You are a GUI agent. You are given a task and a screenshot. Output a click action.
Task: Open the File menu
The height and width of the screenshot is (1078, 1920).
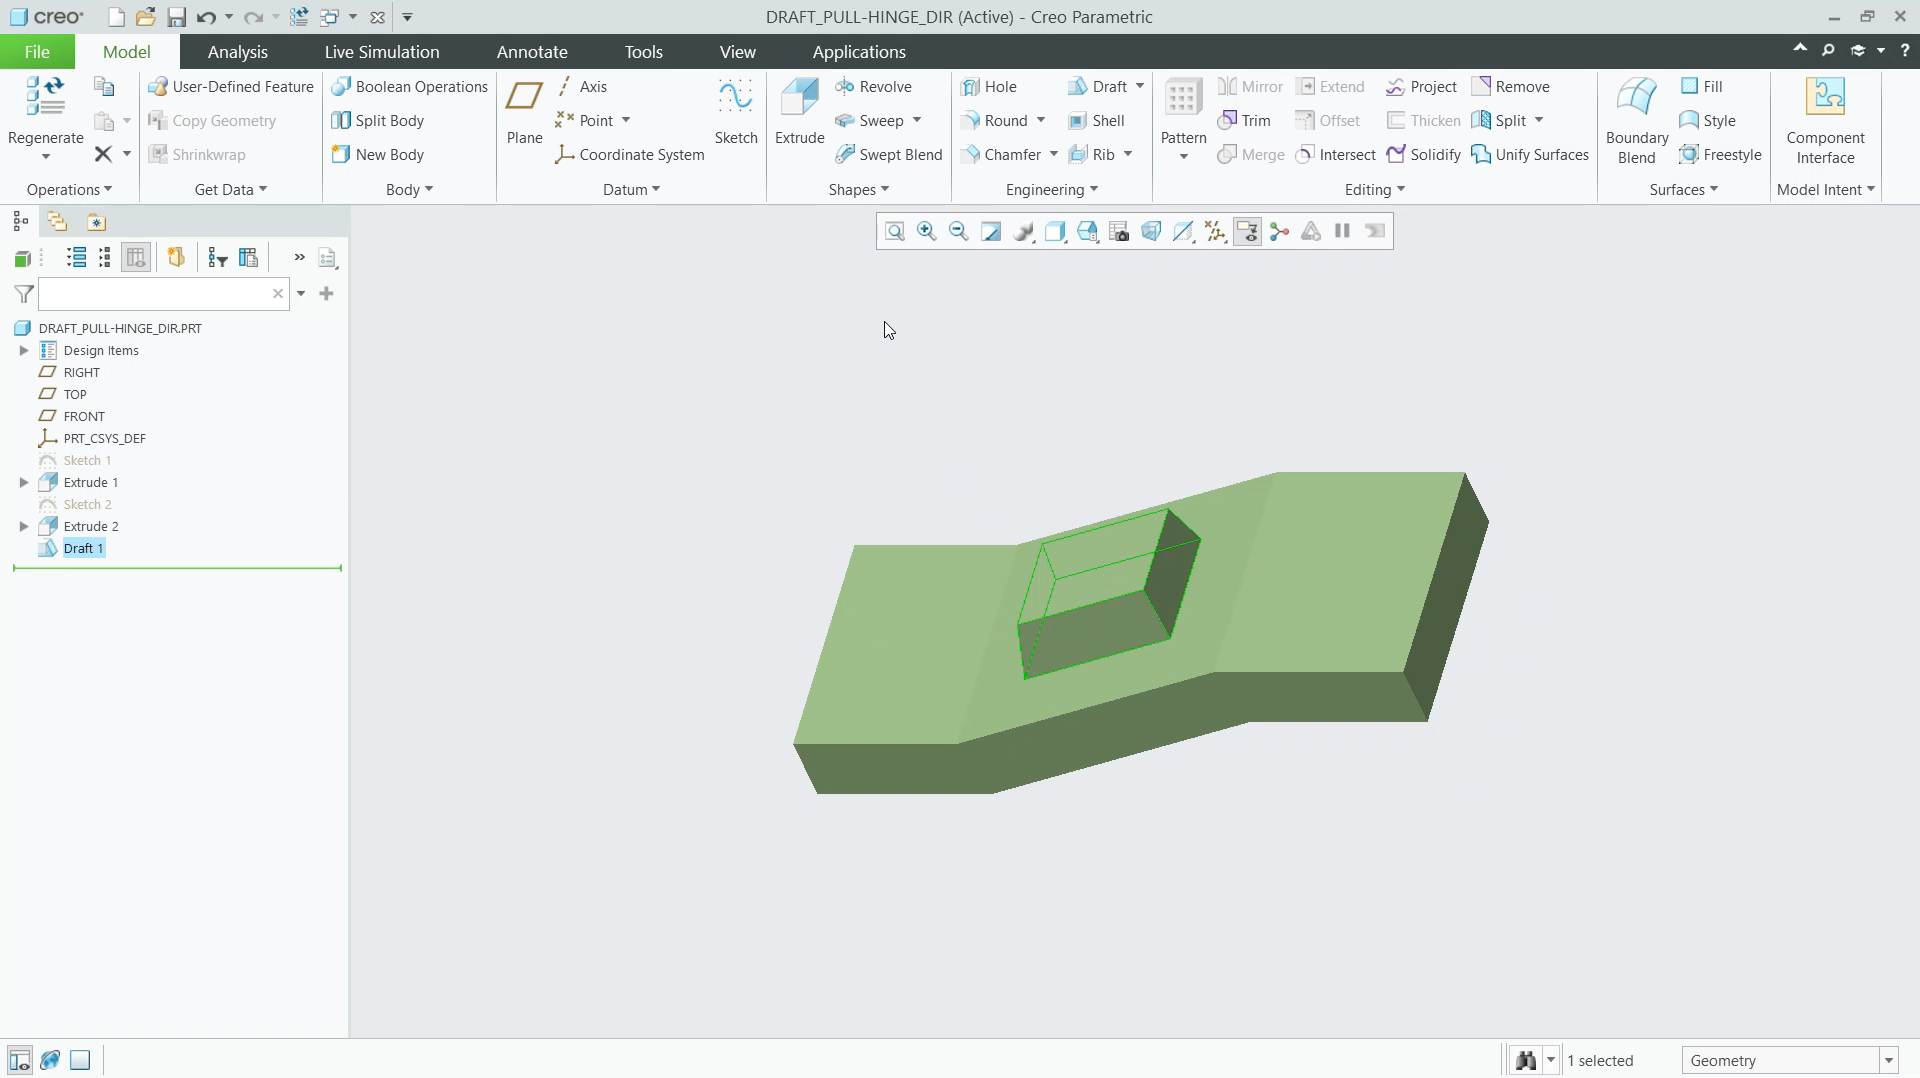point(37,52)
